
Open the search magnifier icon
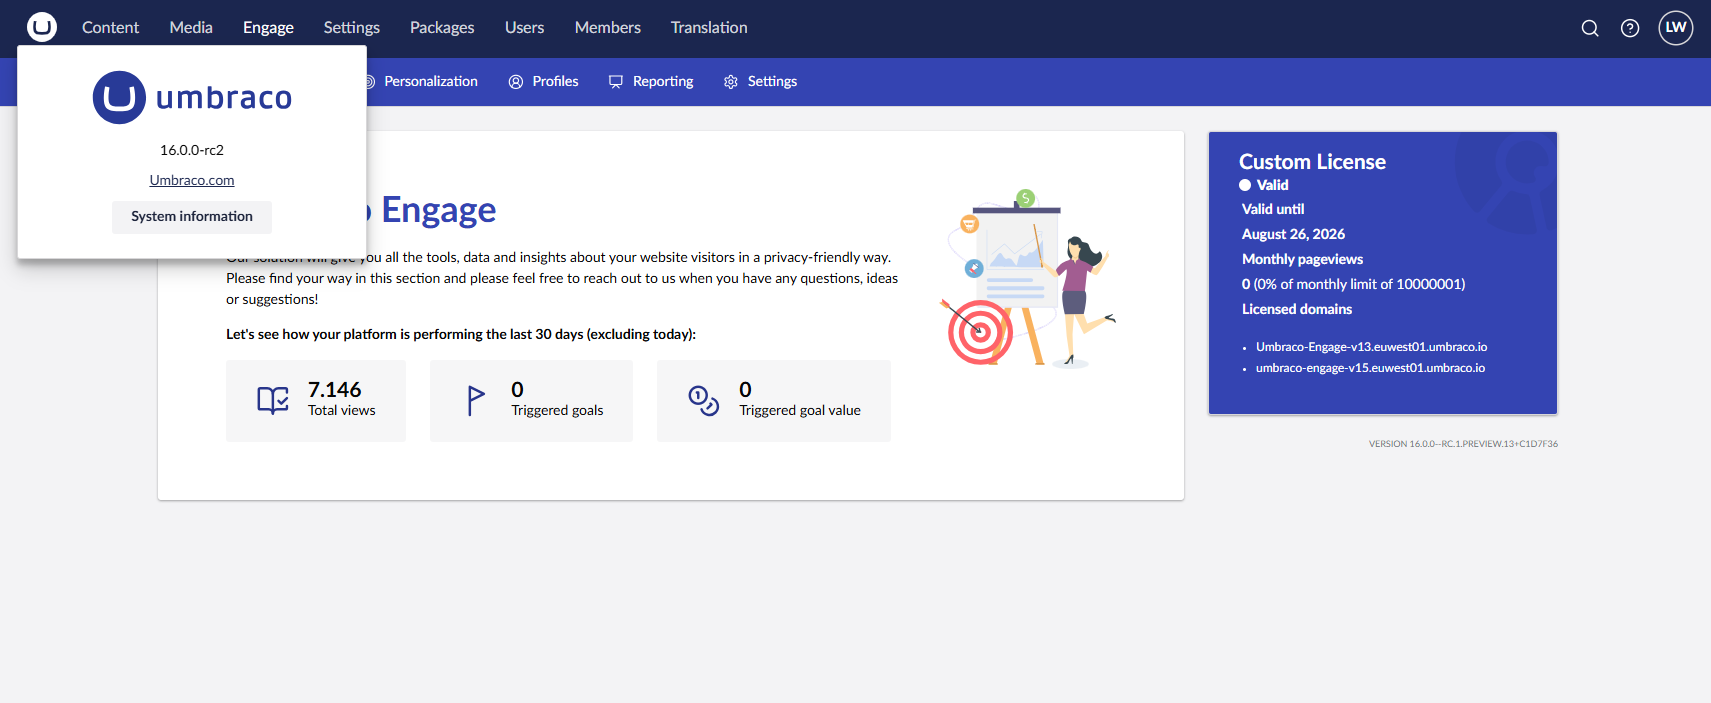coord(1589,28)
